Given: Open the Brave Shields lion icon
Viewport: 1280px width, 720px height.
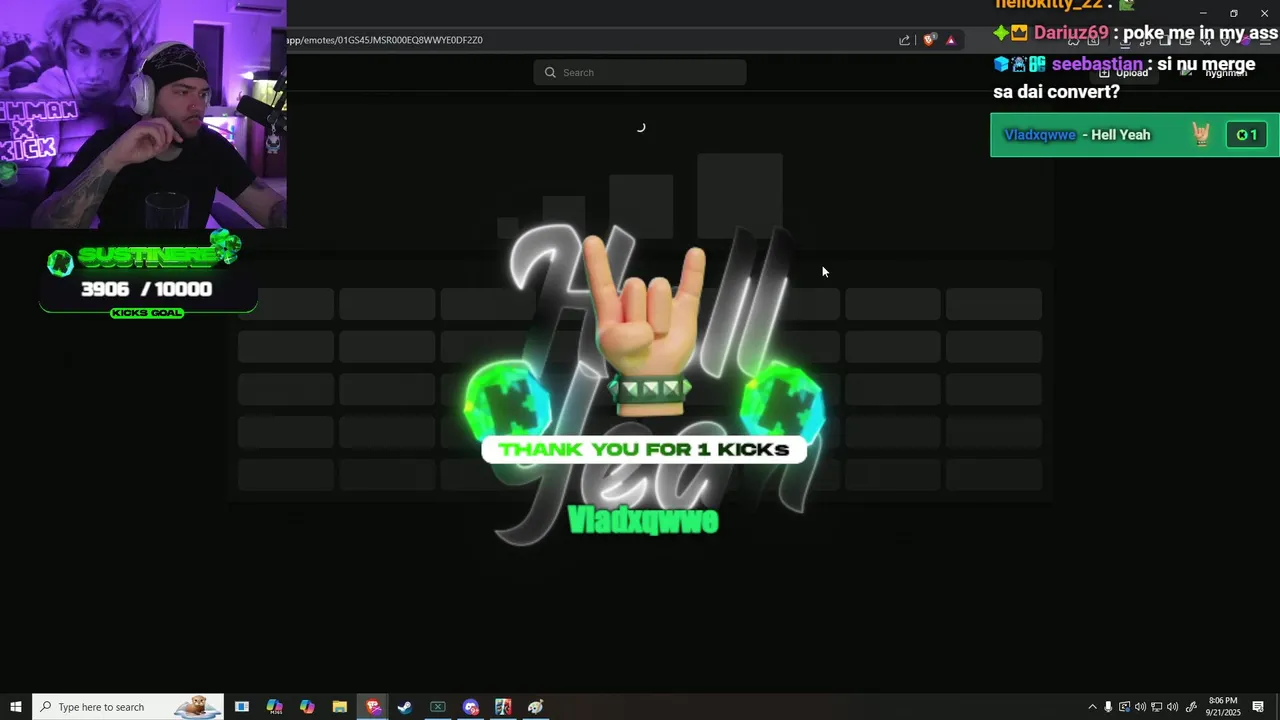Looking at the screenshot, I should tap(929, 40).
